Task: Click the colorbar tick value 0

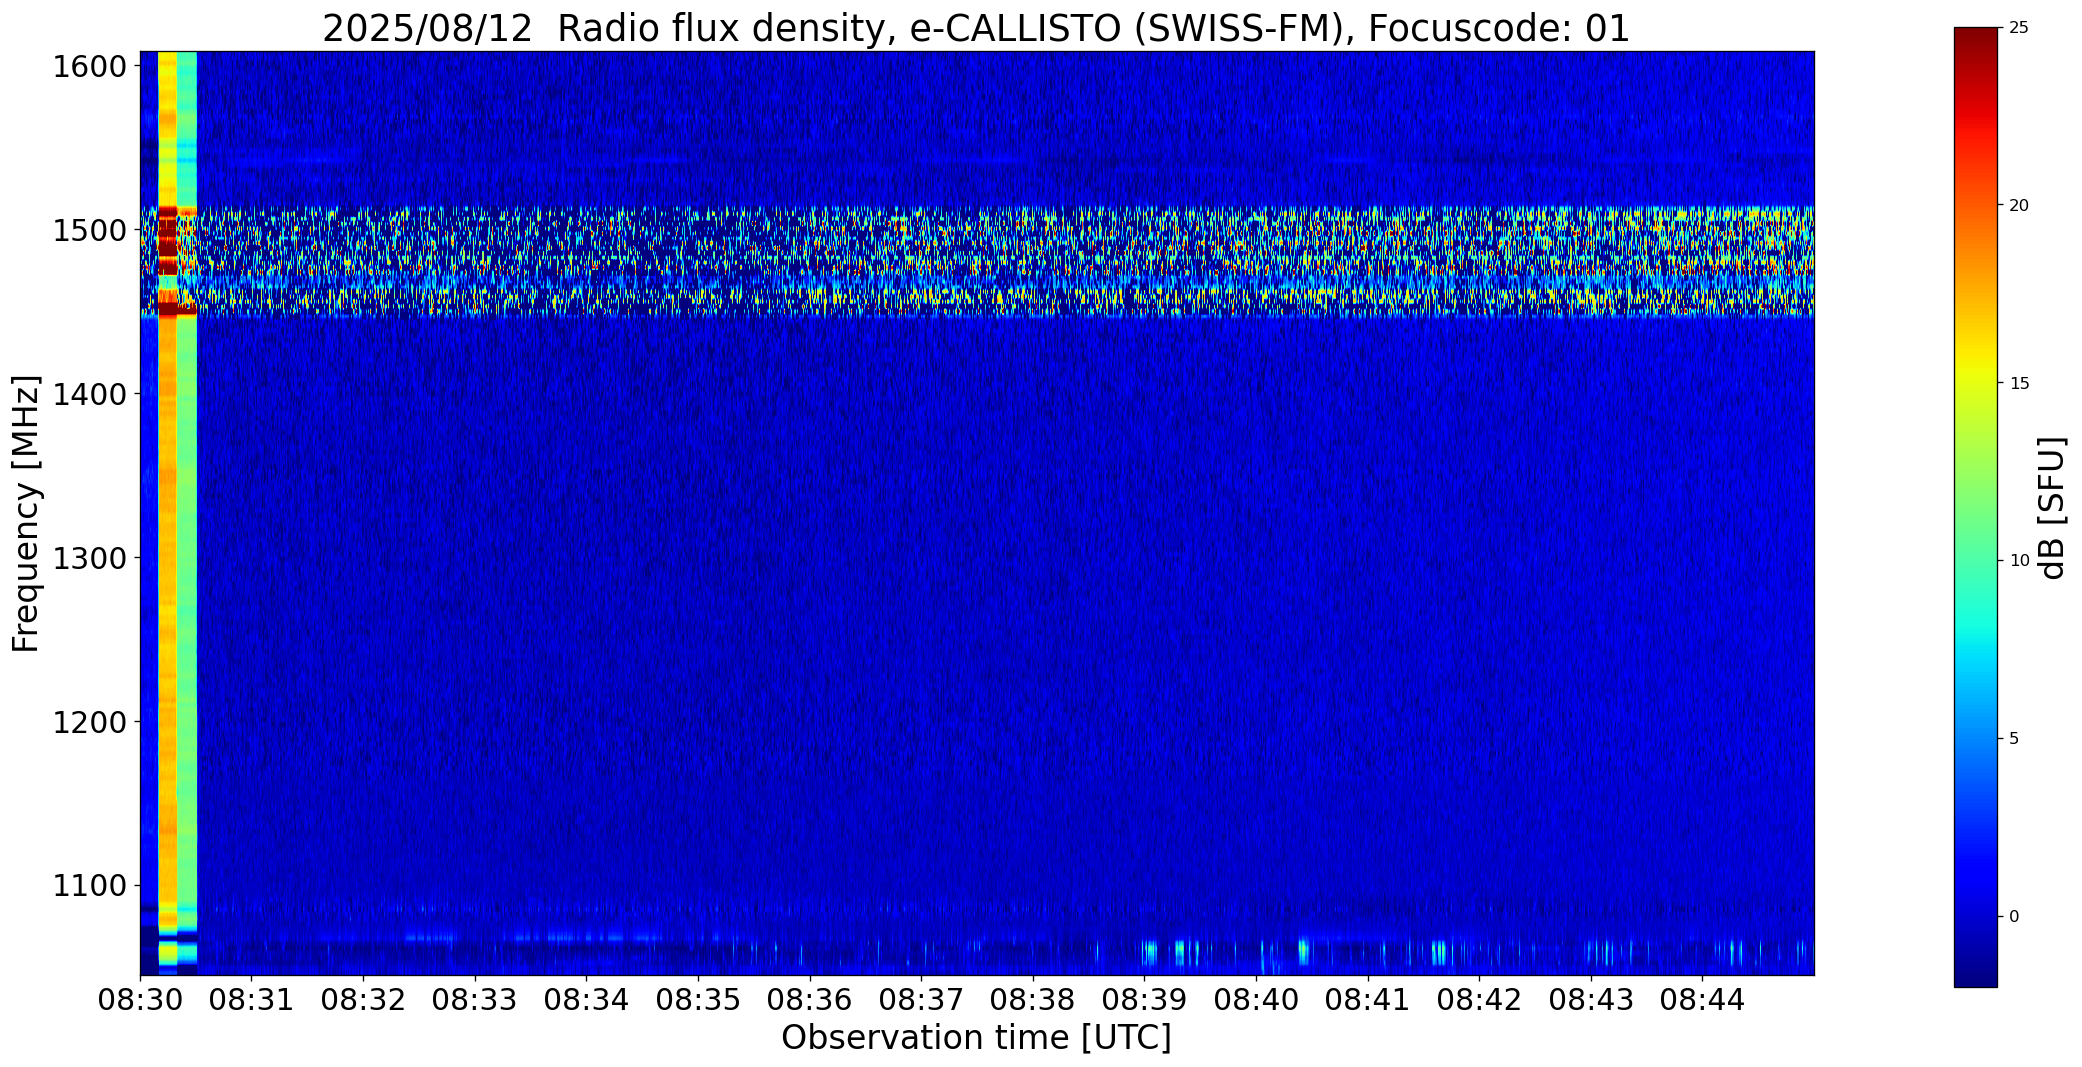Action: click(x=2014, y=916)
